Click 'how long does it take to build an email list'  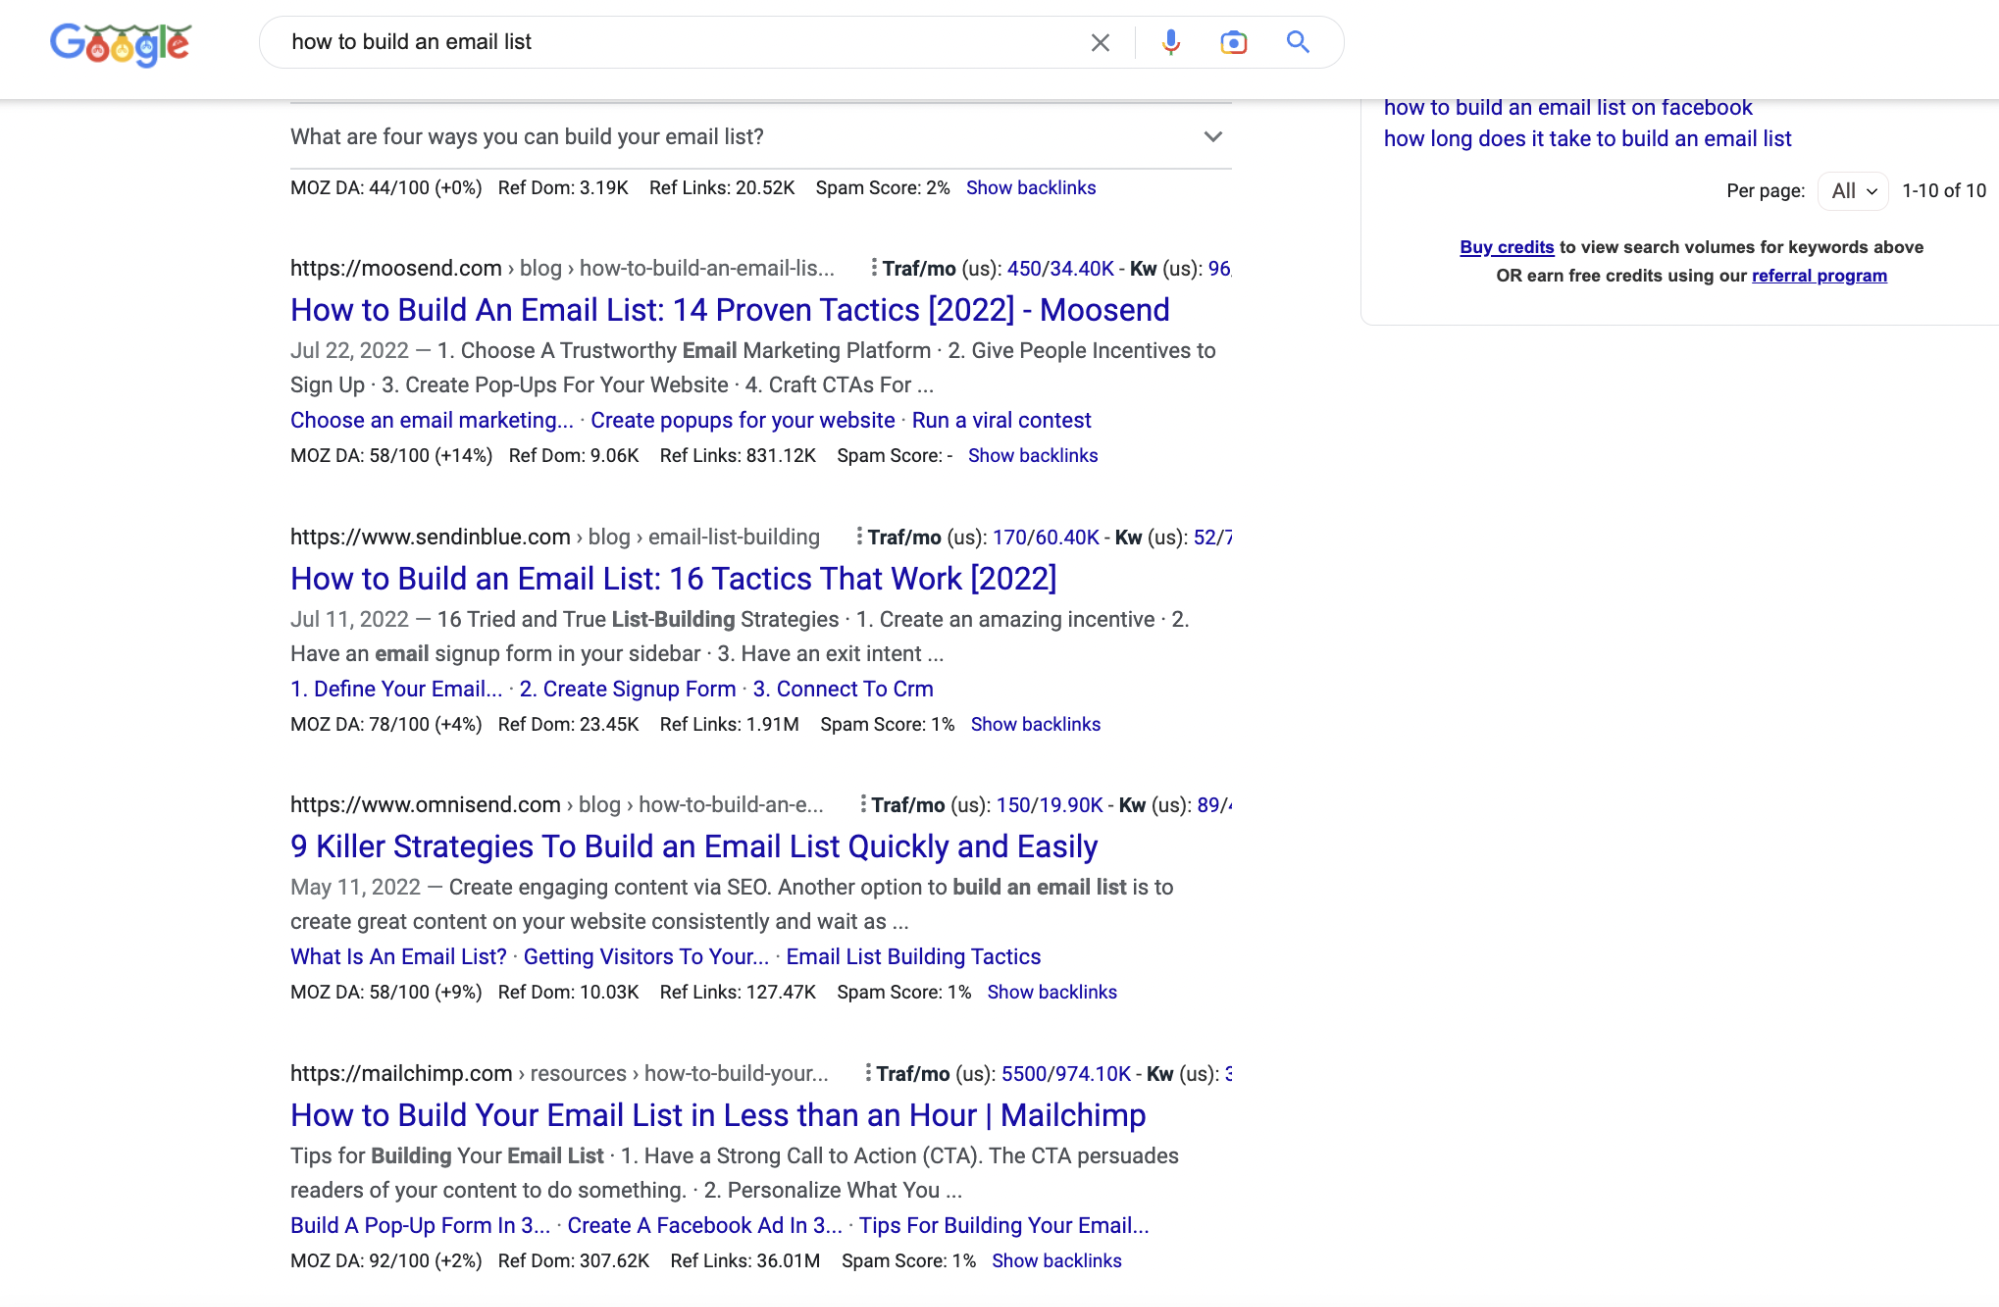(1588, 139)
